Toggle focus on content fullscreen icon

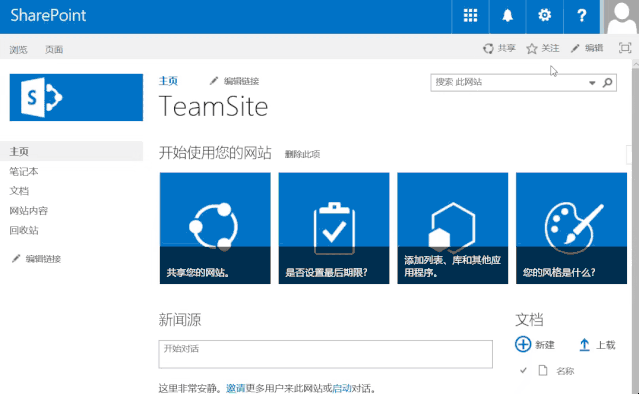tap(625, 48)
